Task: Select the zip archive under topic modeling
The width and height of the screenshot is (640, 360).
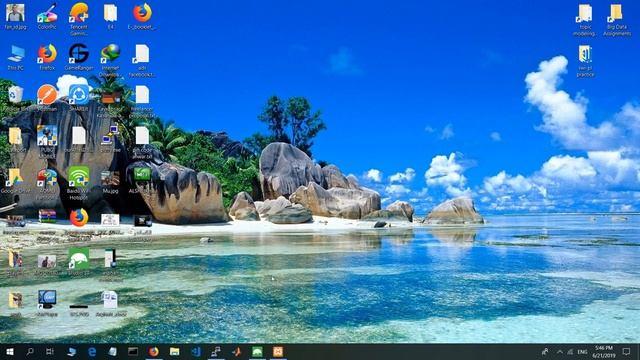Action: (x=585, y=60)
